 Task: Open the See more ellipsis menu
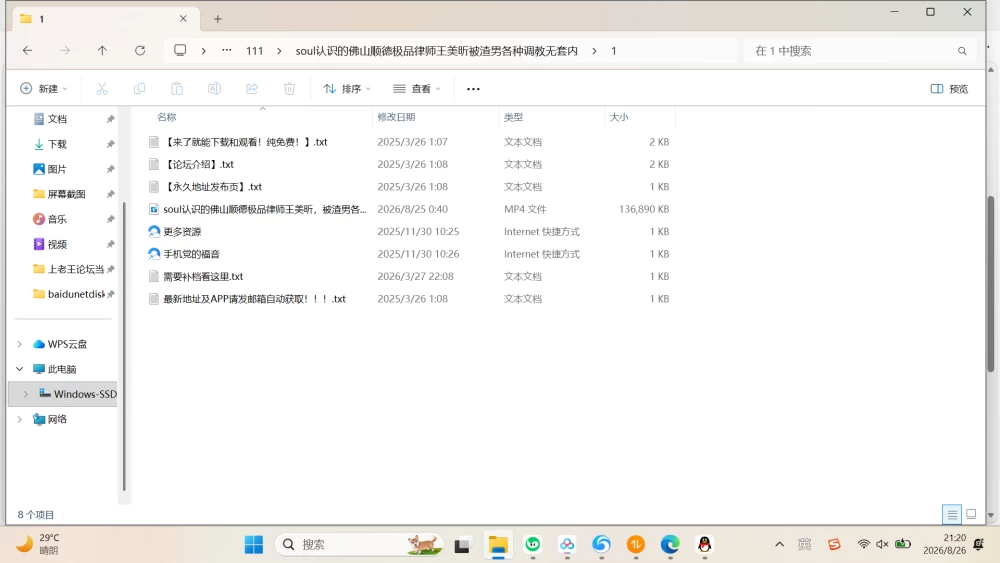point(473,89)
